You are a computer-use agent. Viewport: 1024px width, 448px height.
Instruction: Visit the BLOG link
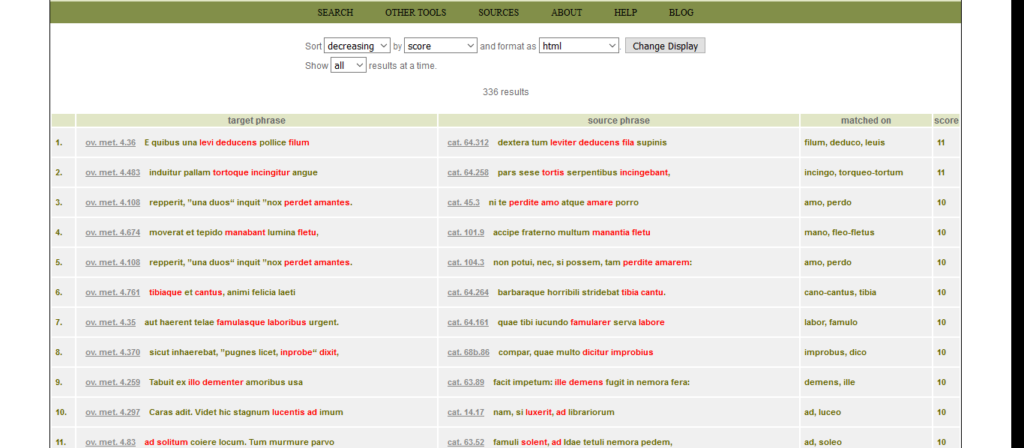coord(681,13)
